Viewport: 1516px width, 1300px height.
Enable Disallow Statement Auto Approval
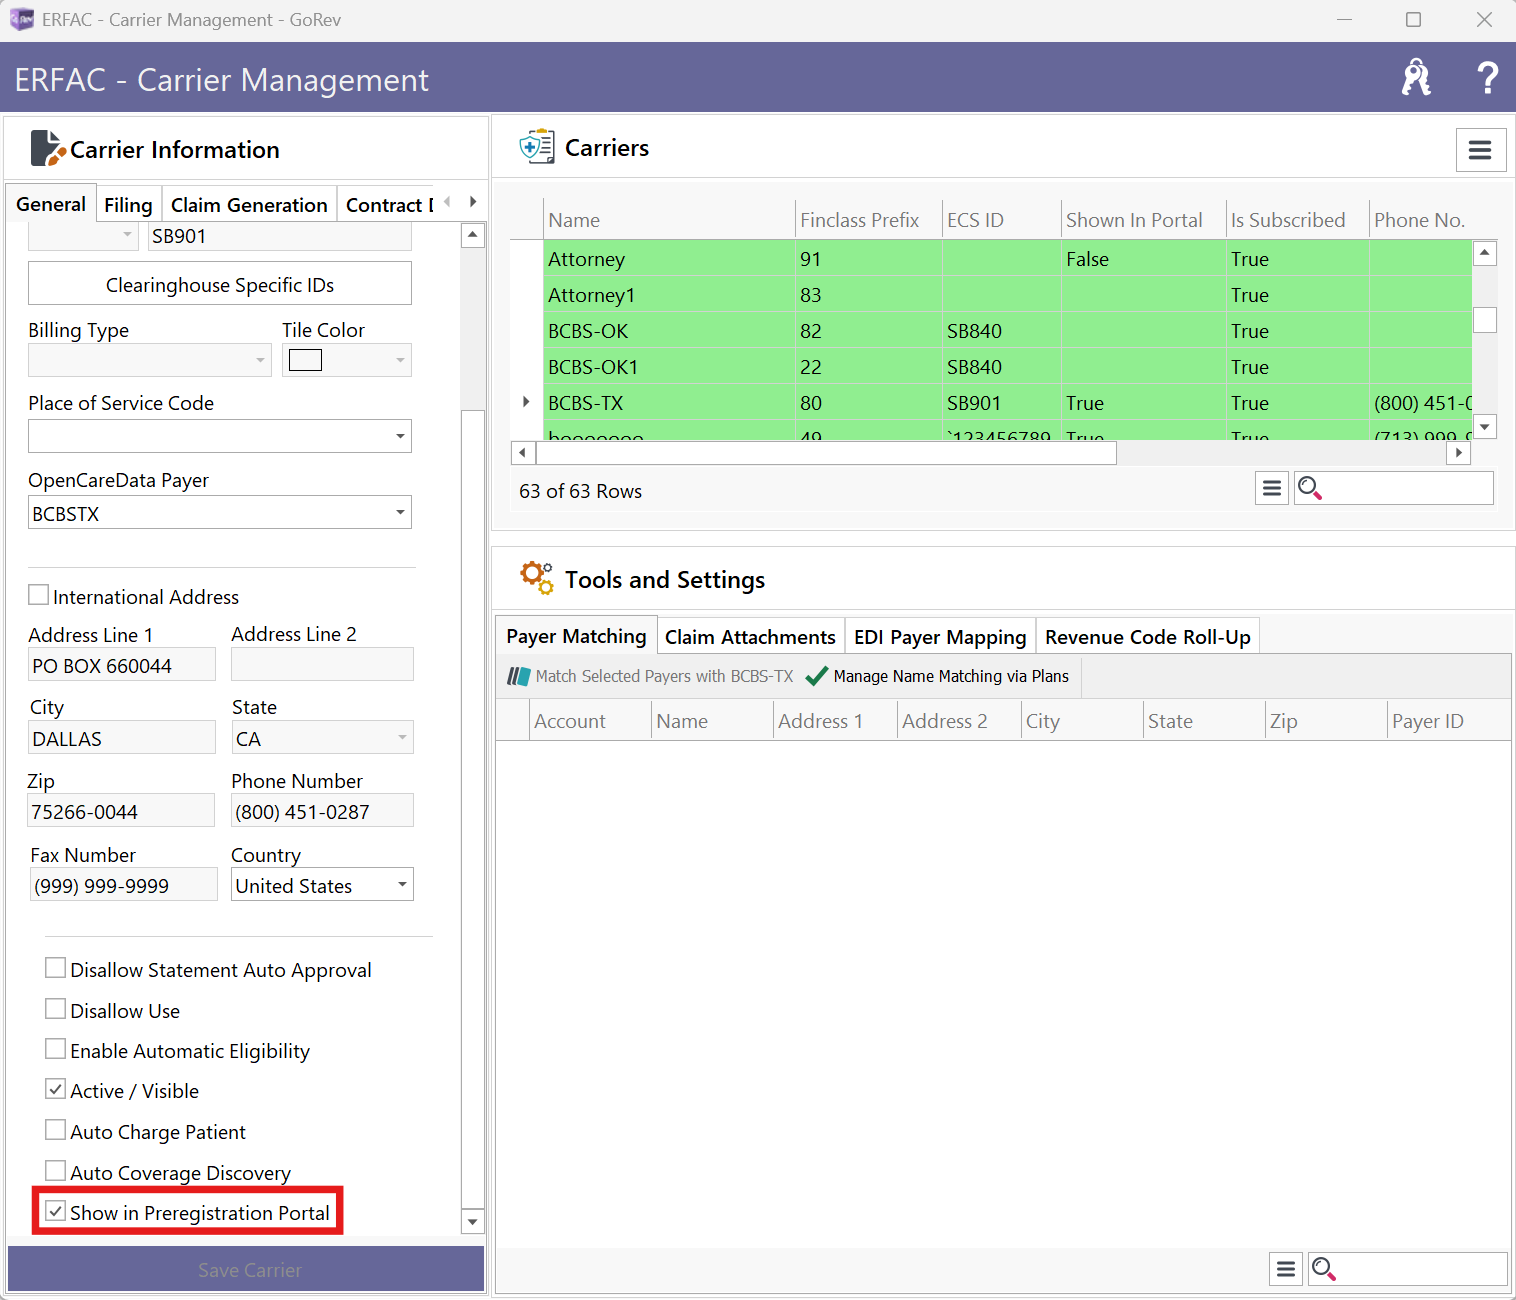click(x=56, y=968)
